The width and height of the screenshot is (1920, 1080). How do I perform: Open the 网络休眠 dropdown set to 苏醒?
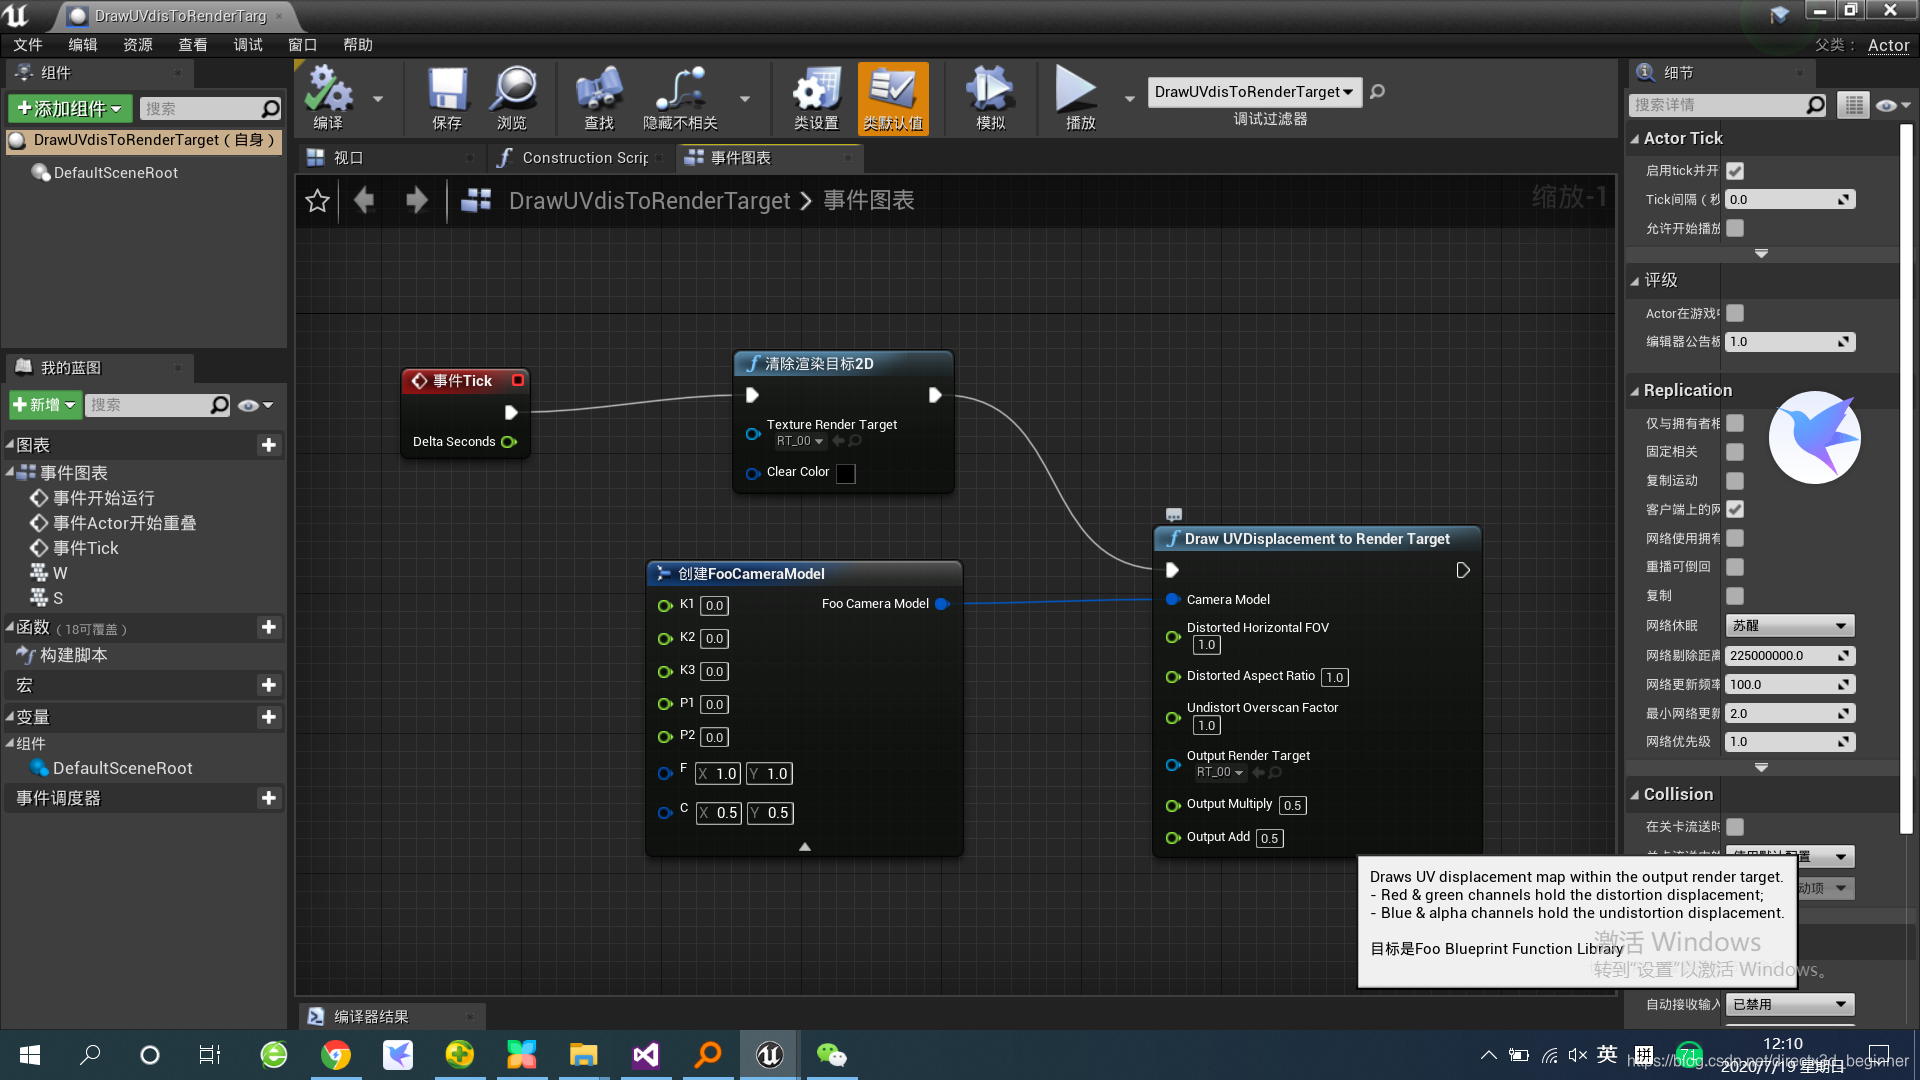click(x=1789, y=626)
